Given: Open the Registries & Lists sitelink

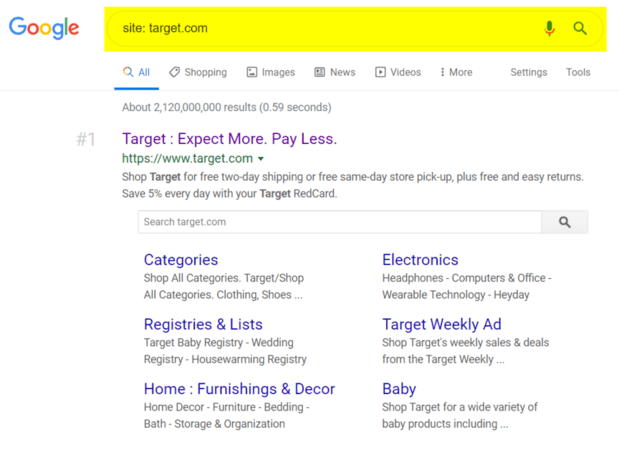Looking at the screenshot, I should [203, 324].
